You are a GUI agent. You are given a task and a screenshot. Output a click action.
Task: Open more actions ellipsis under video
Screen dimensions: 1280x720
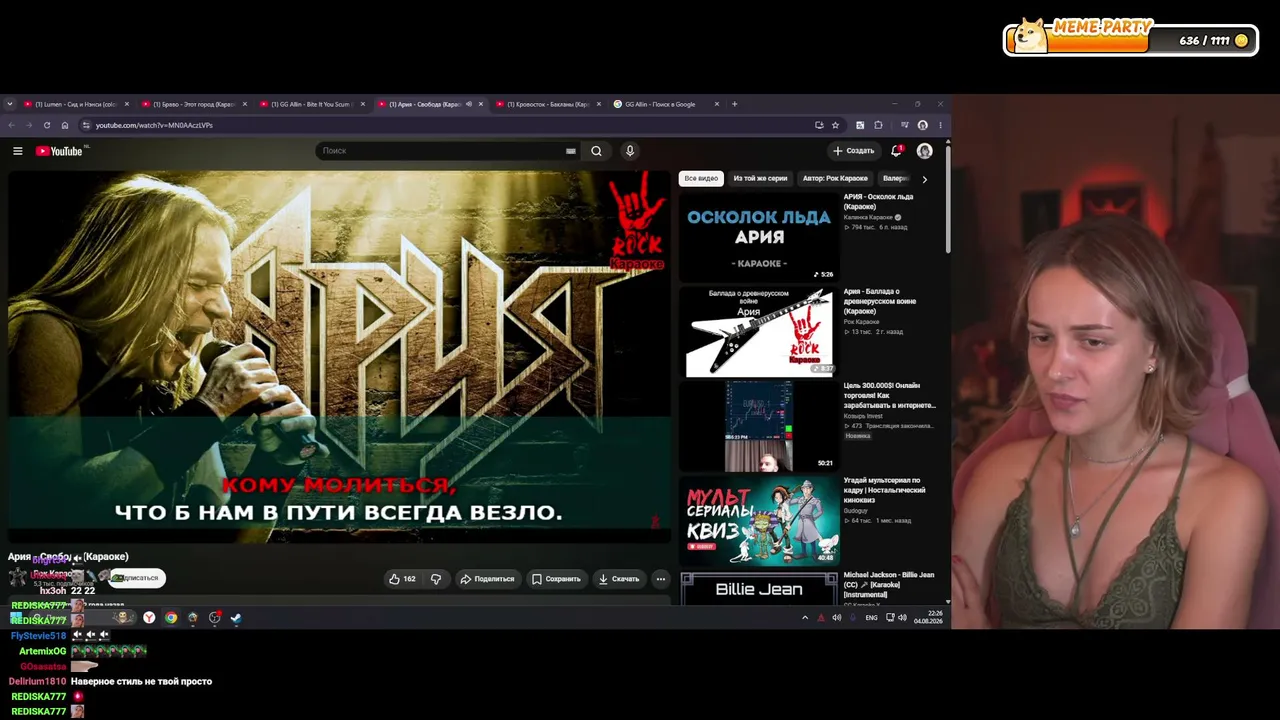660,579
